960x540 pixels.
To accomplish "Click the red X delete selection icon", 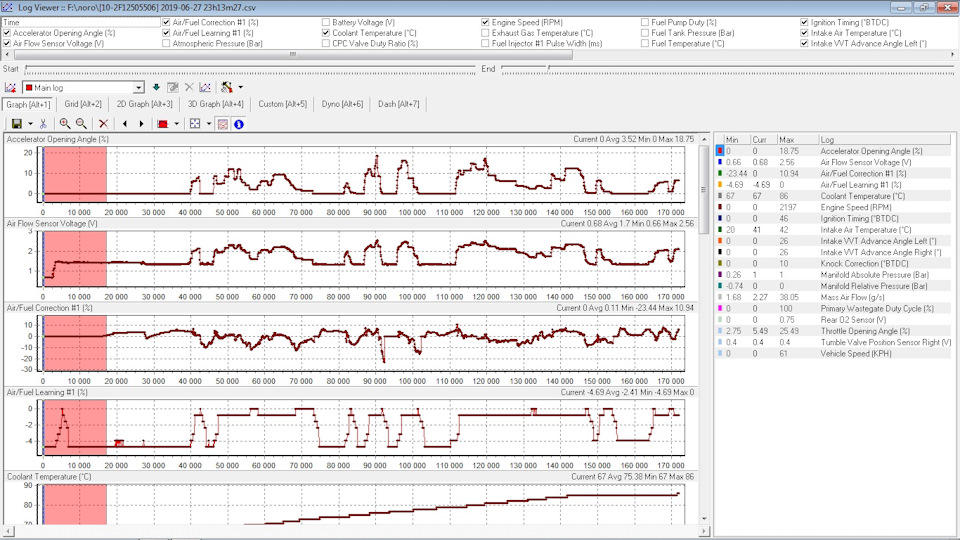I will click(103, 124).
